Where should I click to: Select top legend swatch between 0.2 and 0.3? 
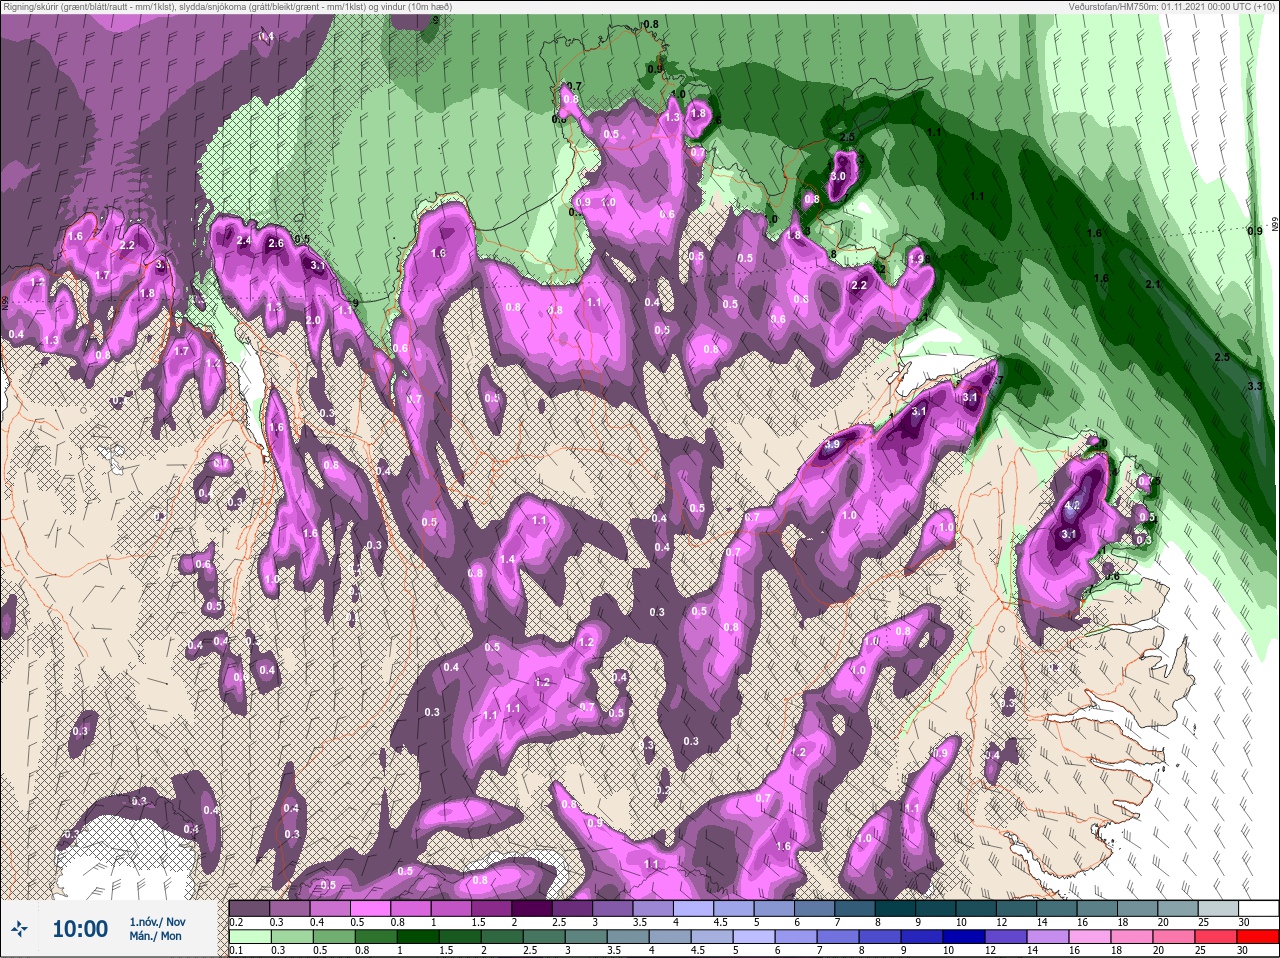point(250,908)
